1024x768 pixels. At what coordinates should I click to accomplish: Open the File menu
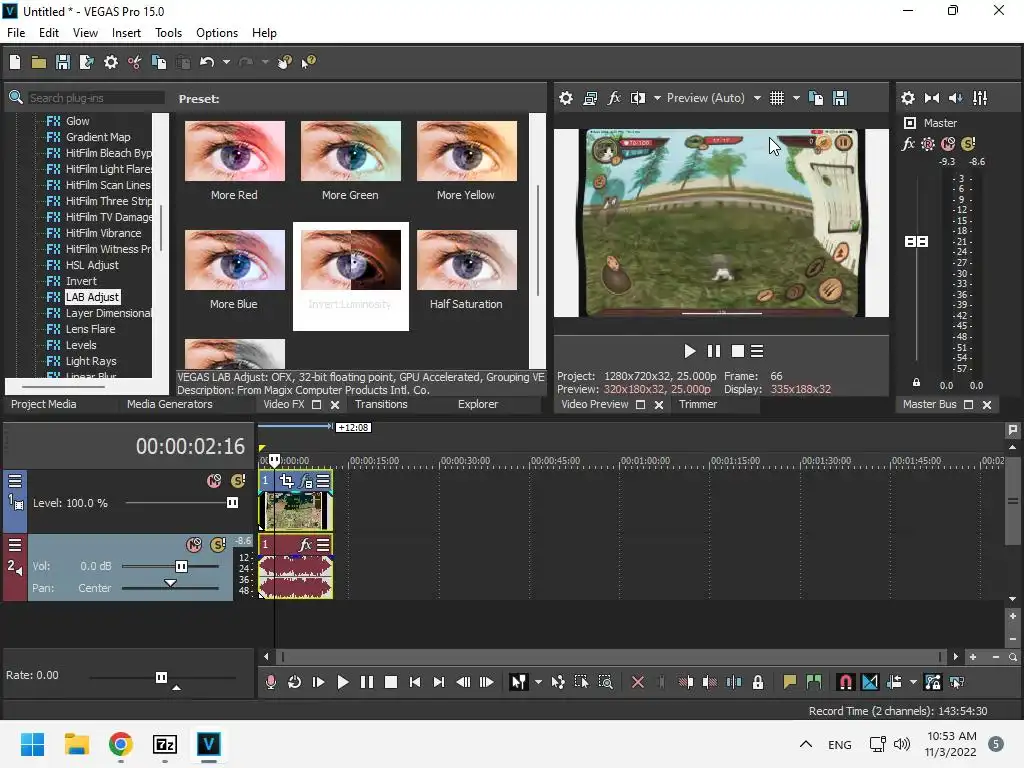[16, 33]
